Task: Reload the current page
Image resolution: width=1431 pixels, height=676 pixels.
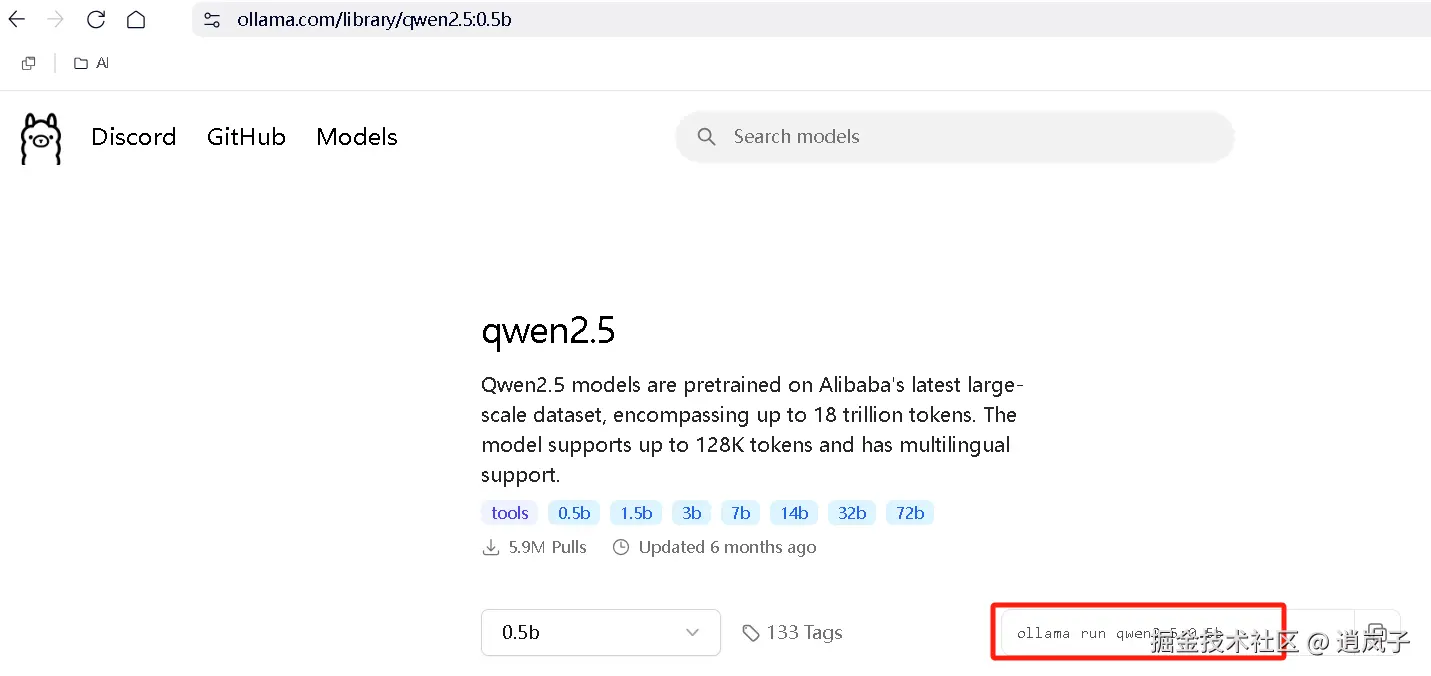Action: coord(96,19)
